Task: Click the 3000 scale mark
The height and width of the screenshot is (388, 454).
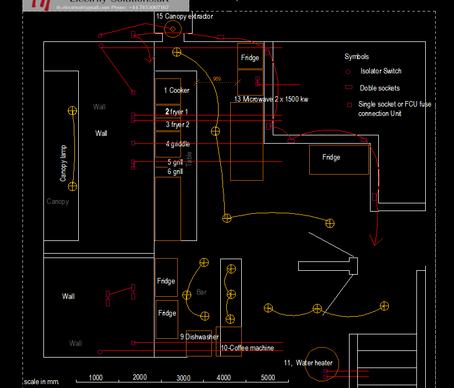Action: 183,378
